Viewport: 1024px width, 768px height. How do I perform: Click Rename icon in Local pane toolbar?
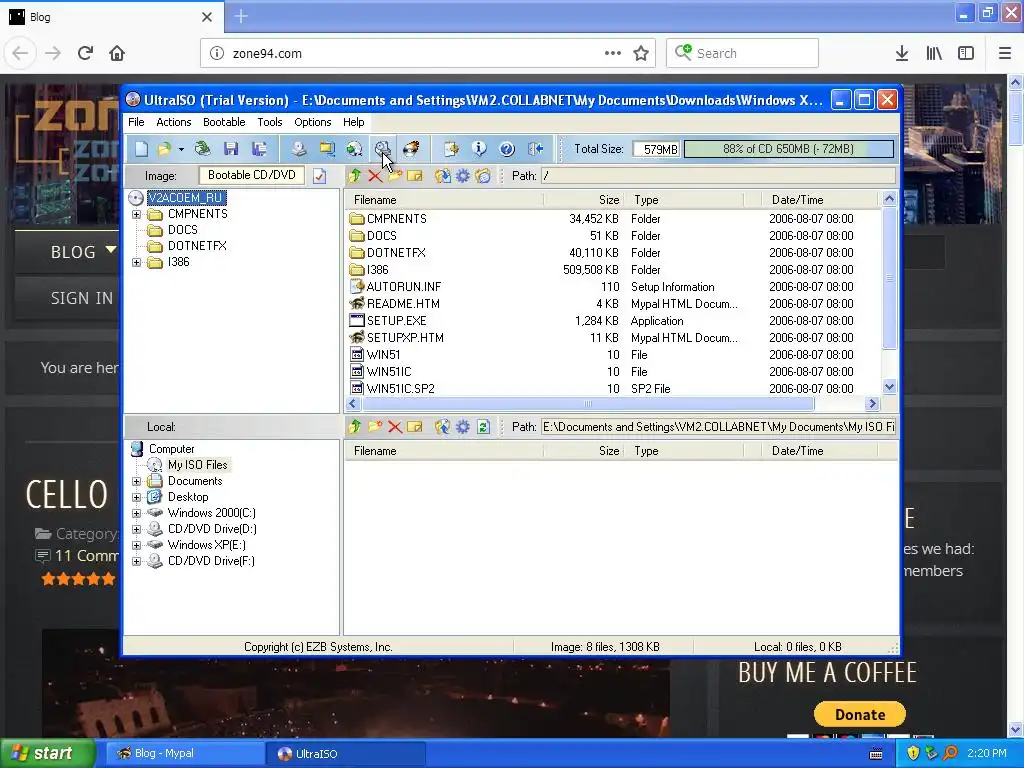pyautogui.click(x=415, y=427)
